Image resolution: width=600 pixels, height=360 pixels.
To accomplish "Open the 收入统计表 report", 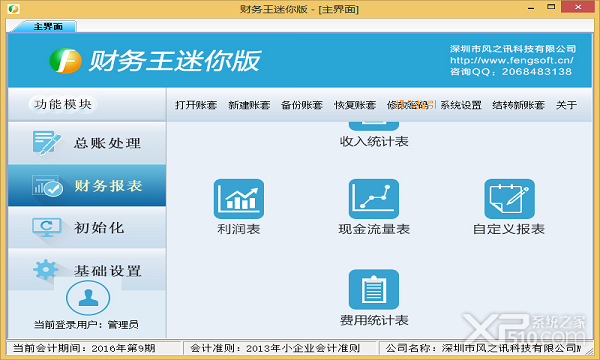I will (x=374, y=135).
